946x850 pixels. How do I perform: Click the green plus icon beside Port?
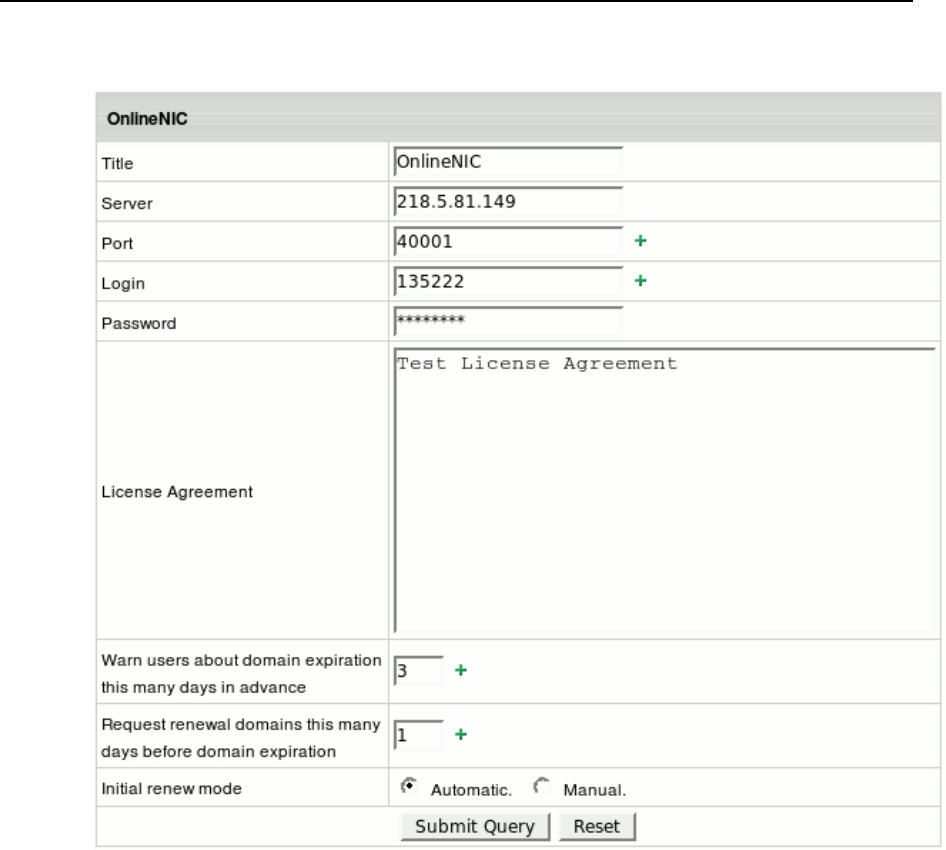tap(640, 241)
